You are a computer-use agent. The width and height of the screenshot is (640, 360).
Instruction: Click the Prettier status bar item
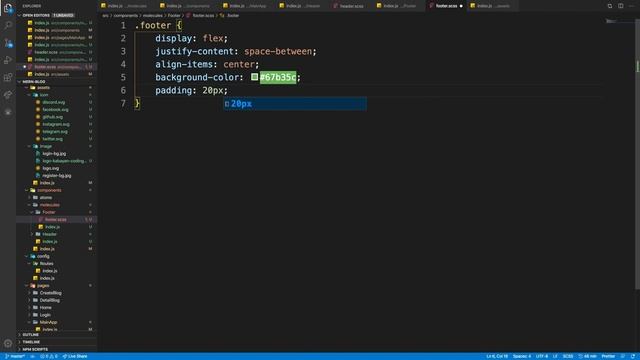click(608, 356)
